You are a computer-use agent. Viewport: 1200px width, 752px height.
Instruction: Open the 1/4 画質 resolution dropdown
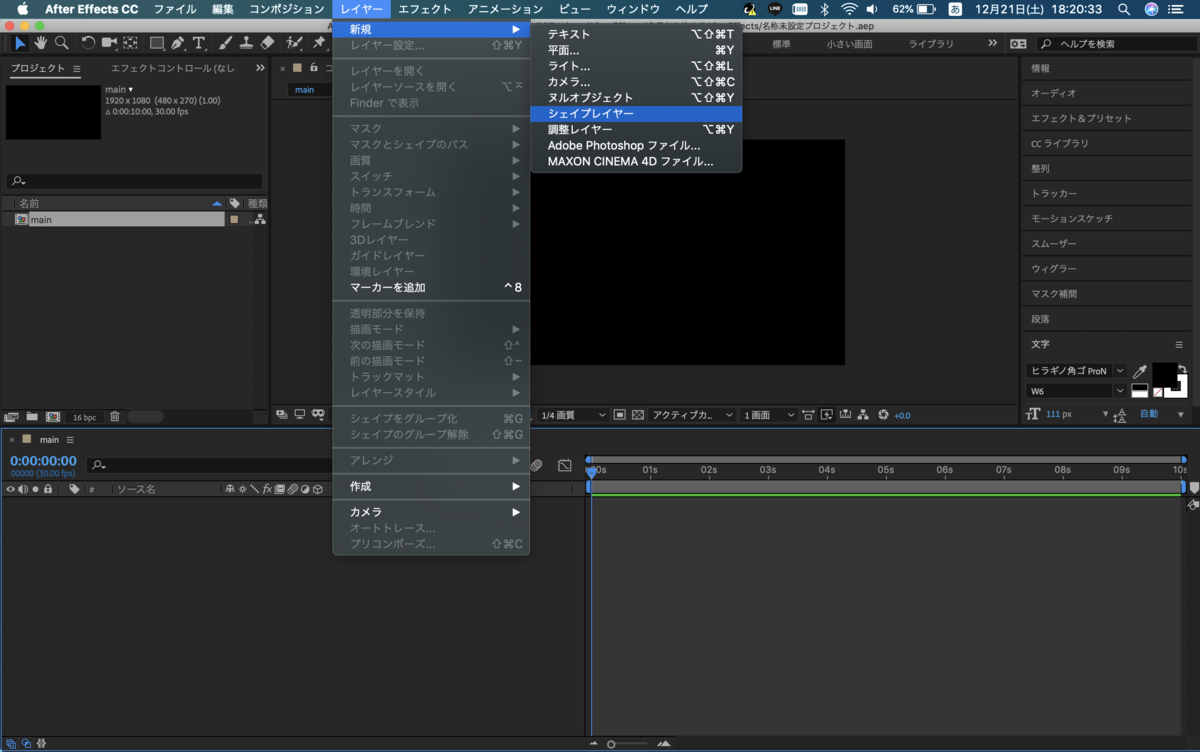(x=572, y=415)
